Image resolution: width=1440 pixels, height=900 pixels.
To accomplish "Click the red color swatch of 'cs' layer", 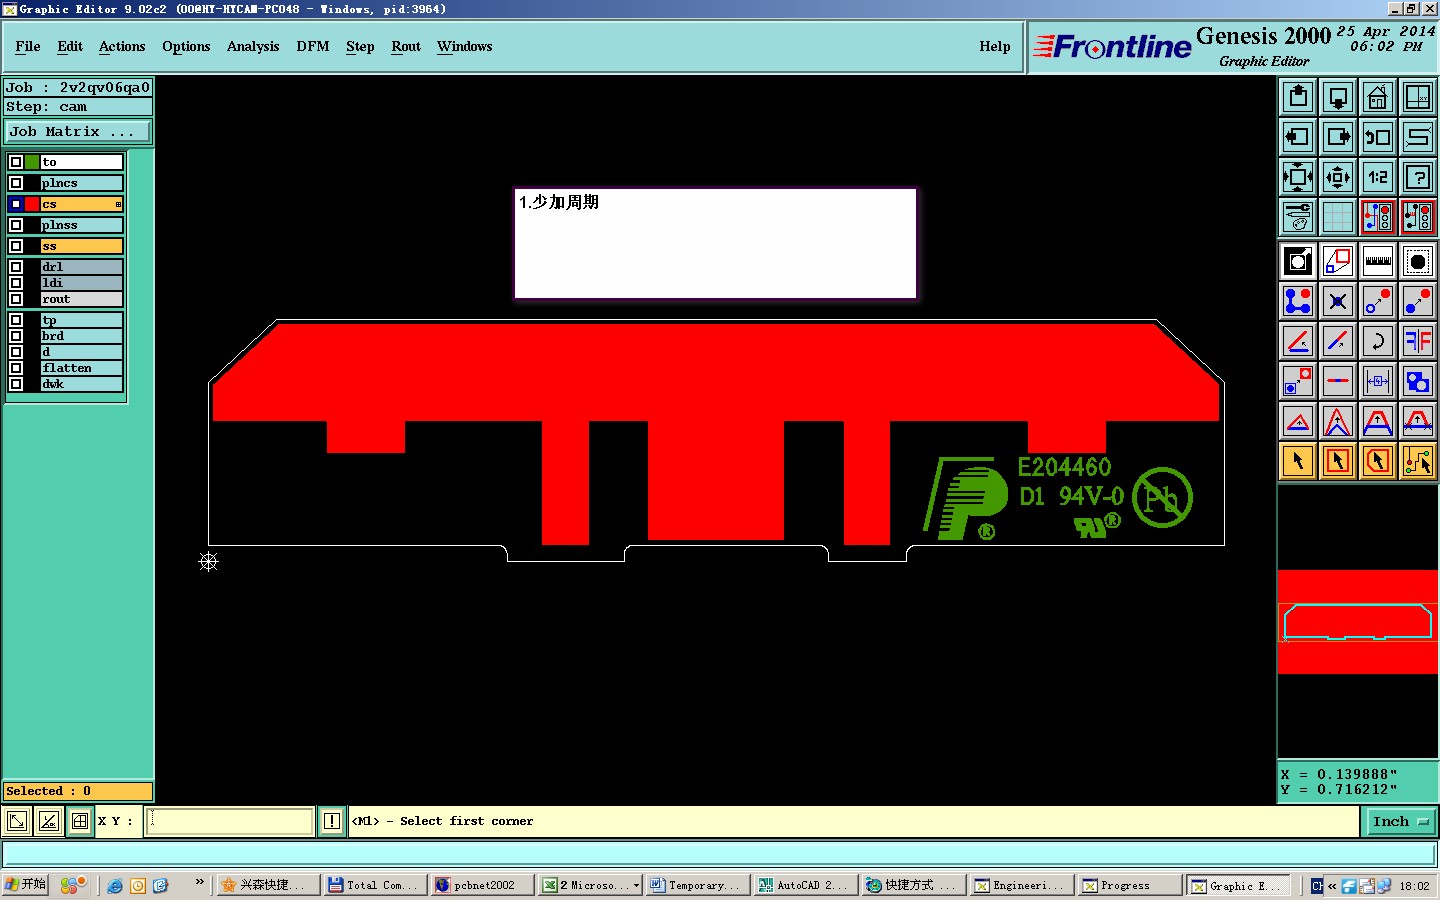I will tap(32, 204).
